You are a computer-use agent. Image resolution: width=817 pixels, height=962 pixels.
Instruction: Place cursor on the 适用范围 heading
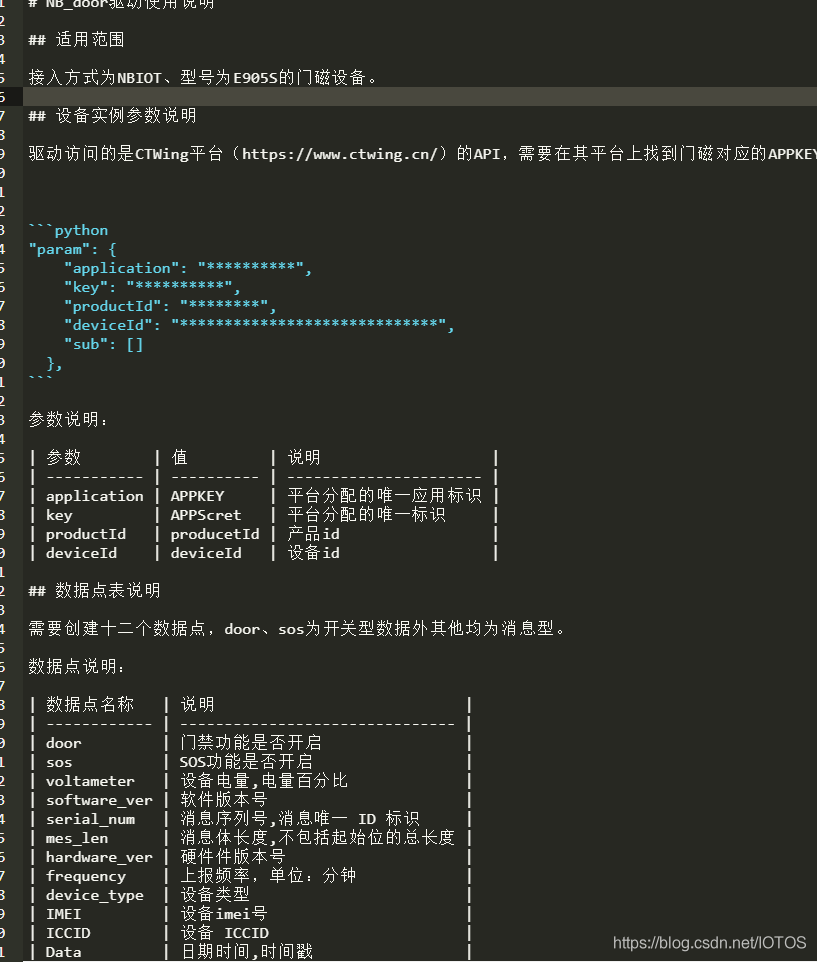(90, 40)
